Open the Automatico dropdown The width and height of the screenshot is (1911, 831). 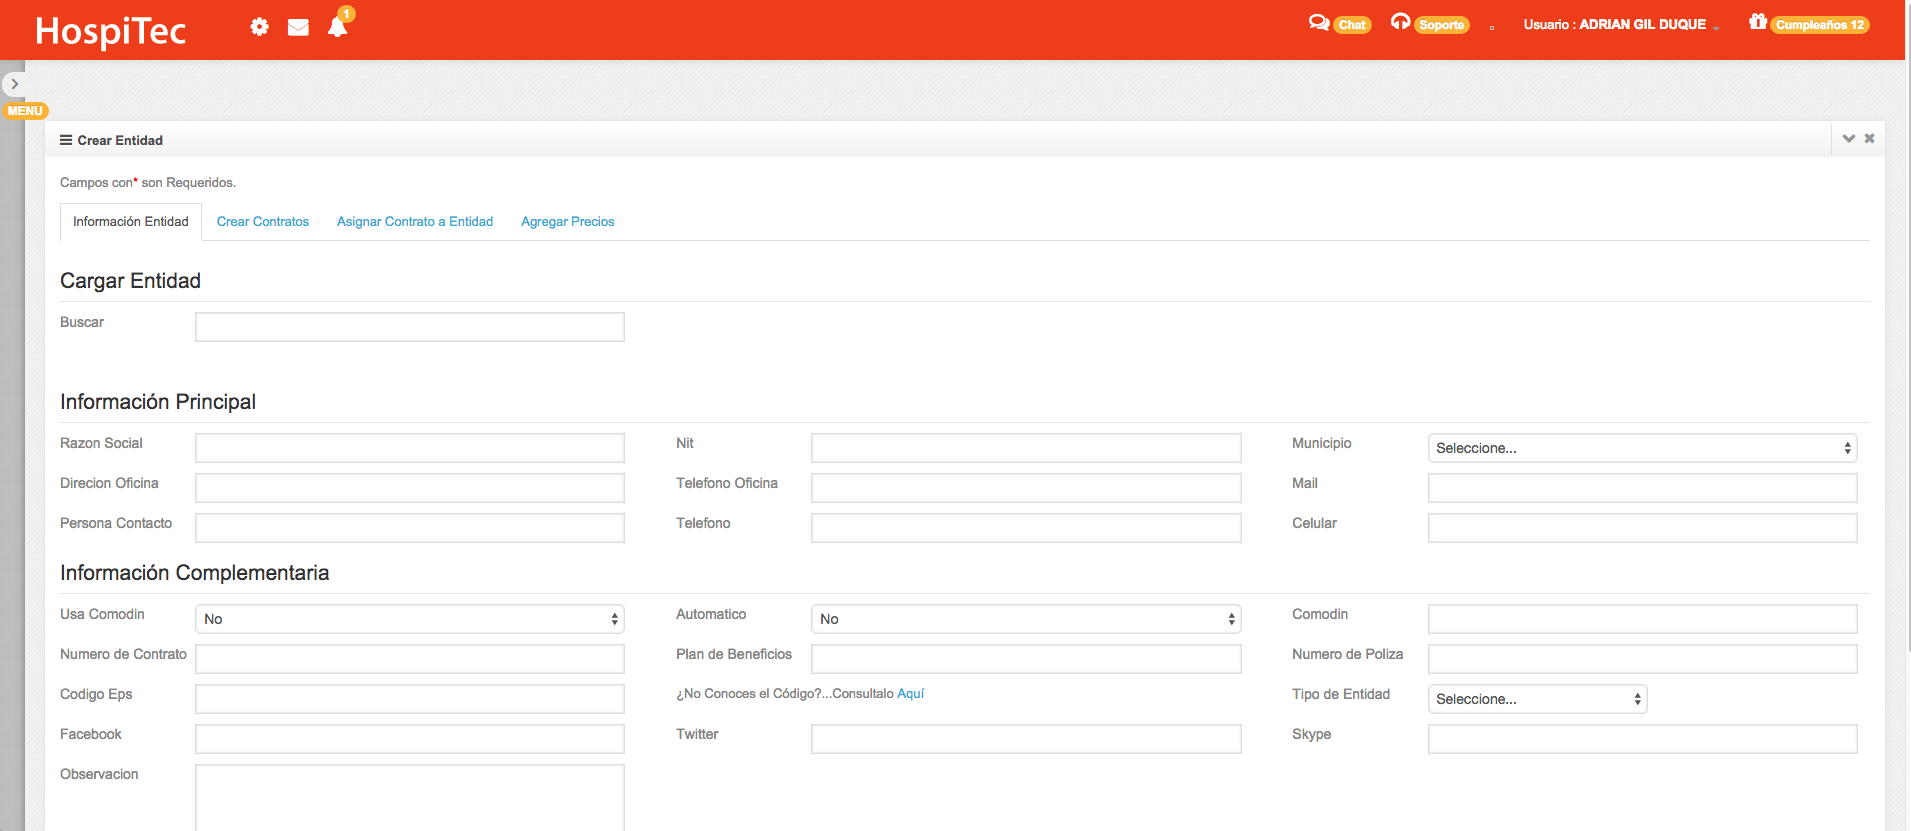[1026, 619]
